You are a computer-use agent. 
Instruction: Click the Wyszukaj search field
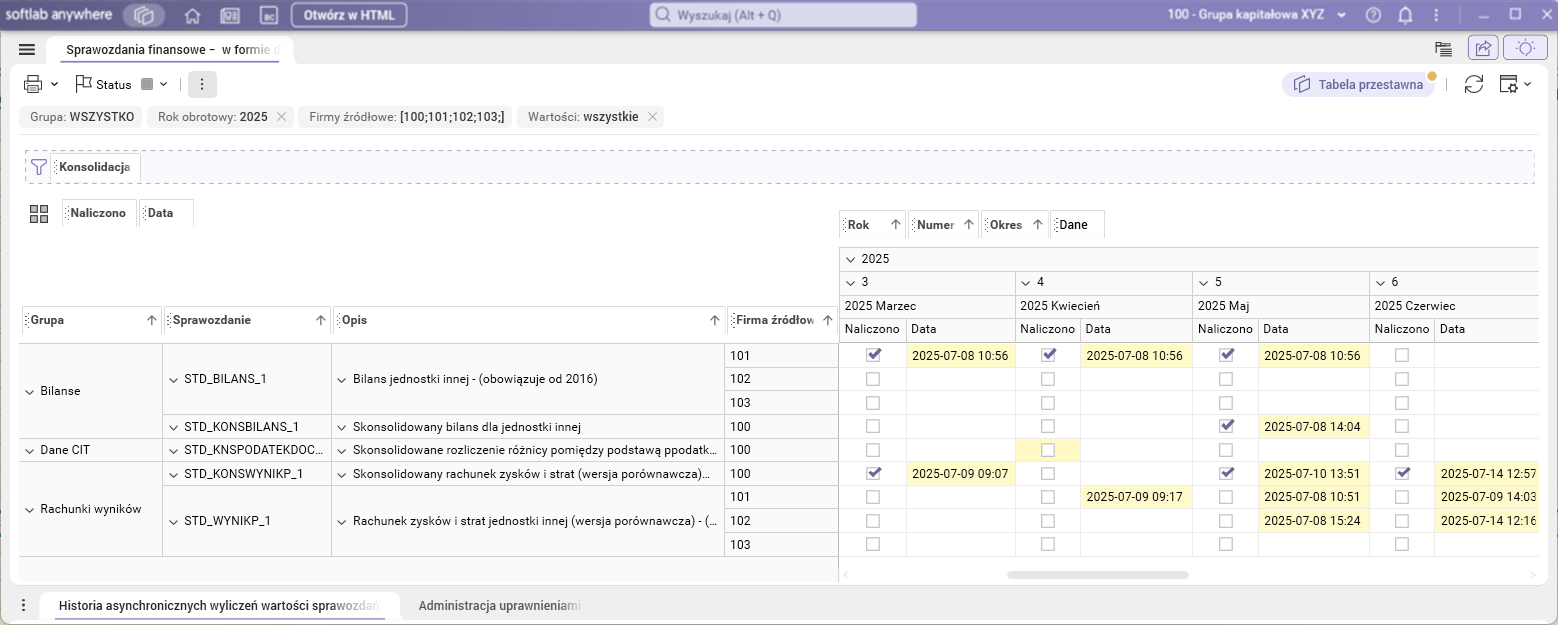(x=783, y=15)
